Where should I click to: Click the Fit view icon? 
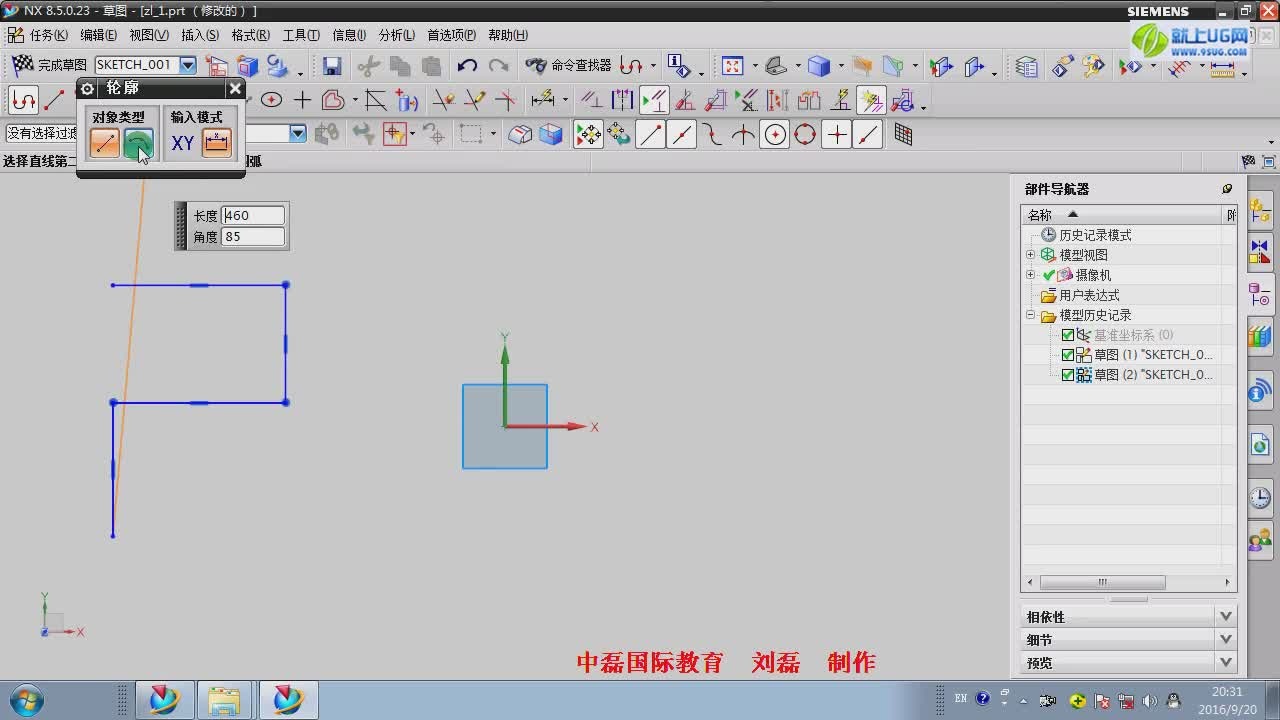tap(732, 66)
